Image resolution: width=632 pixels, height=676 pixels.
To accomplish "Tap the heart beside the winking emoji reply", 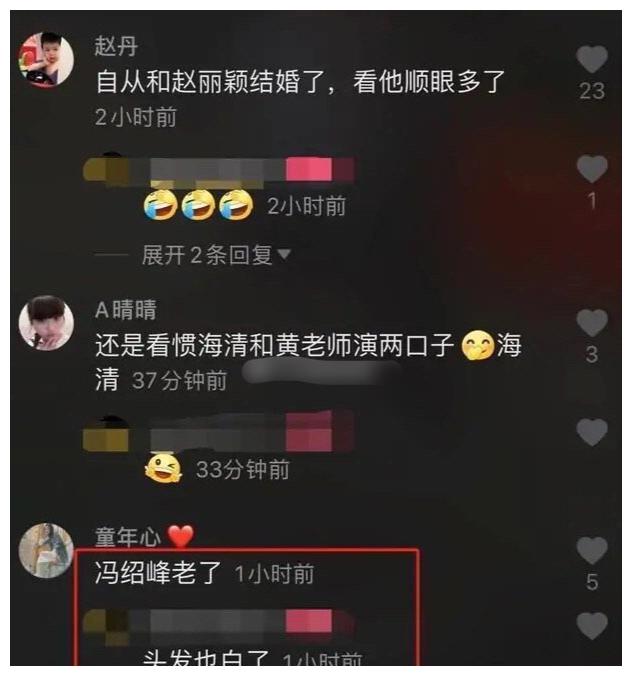I will [592, 432].
